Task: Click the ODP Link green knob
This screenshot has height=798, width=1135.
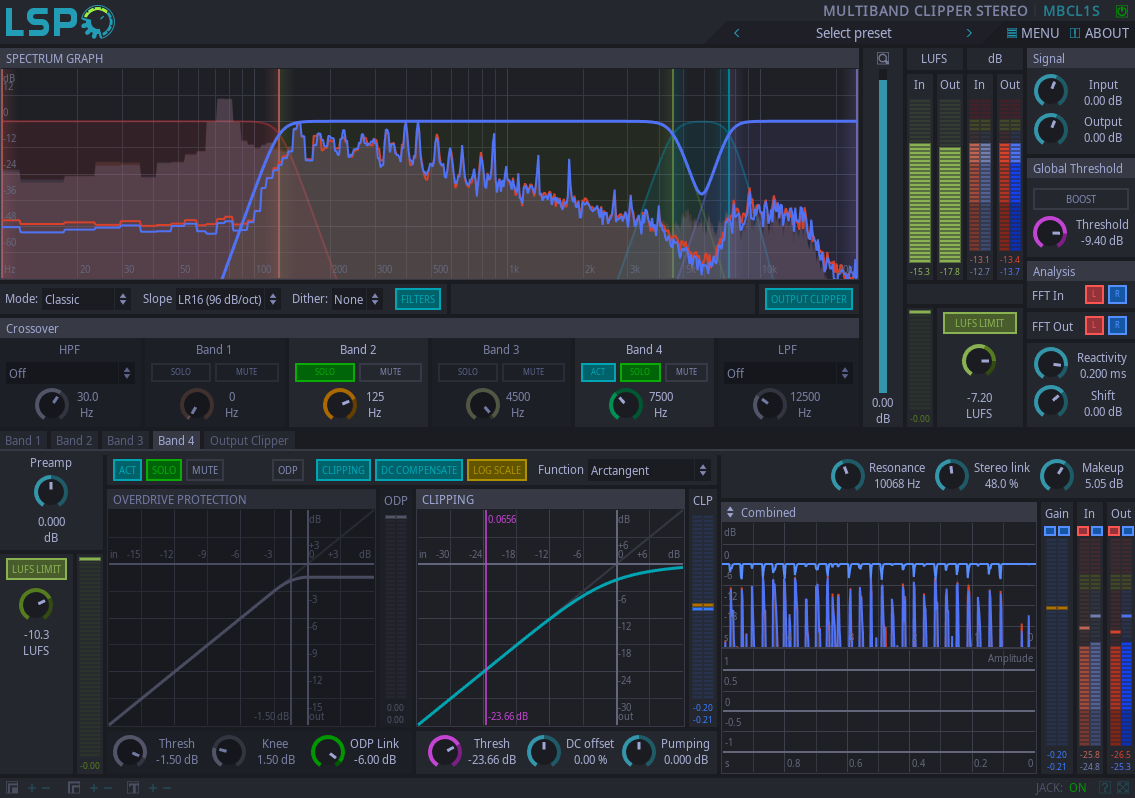Action: [x=327, y=752]
